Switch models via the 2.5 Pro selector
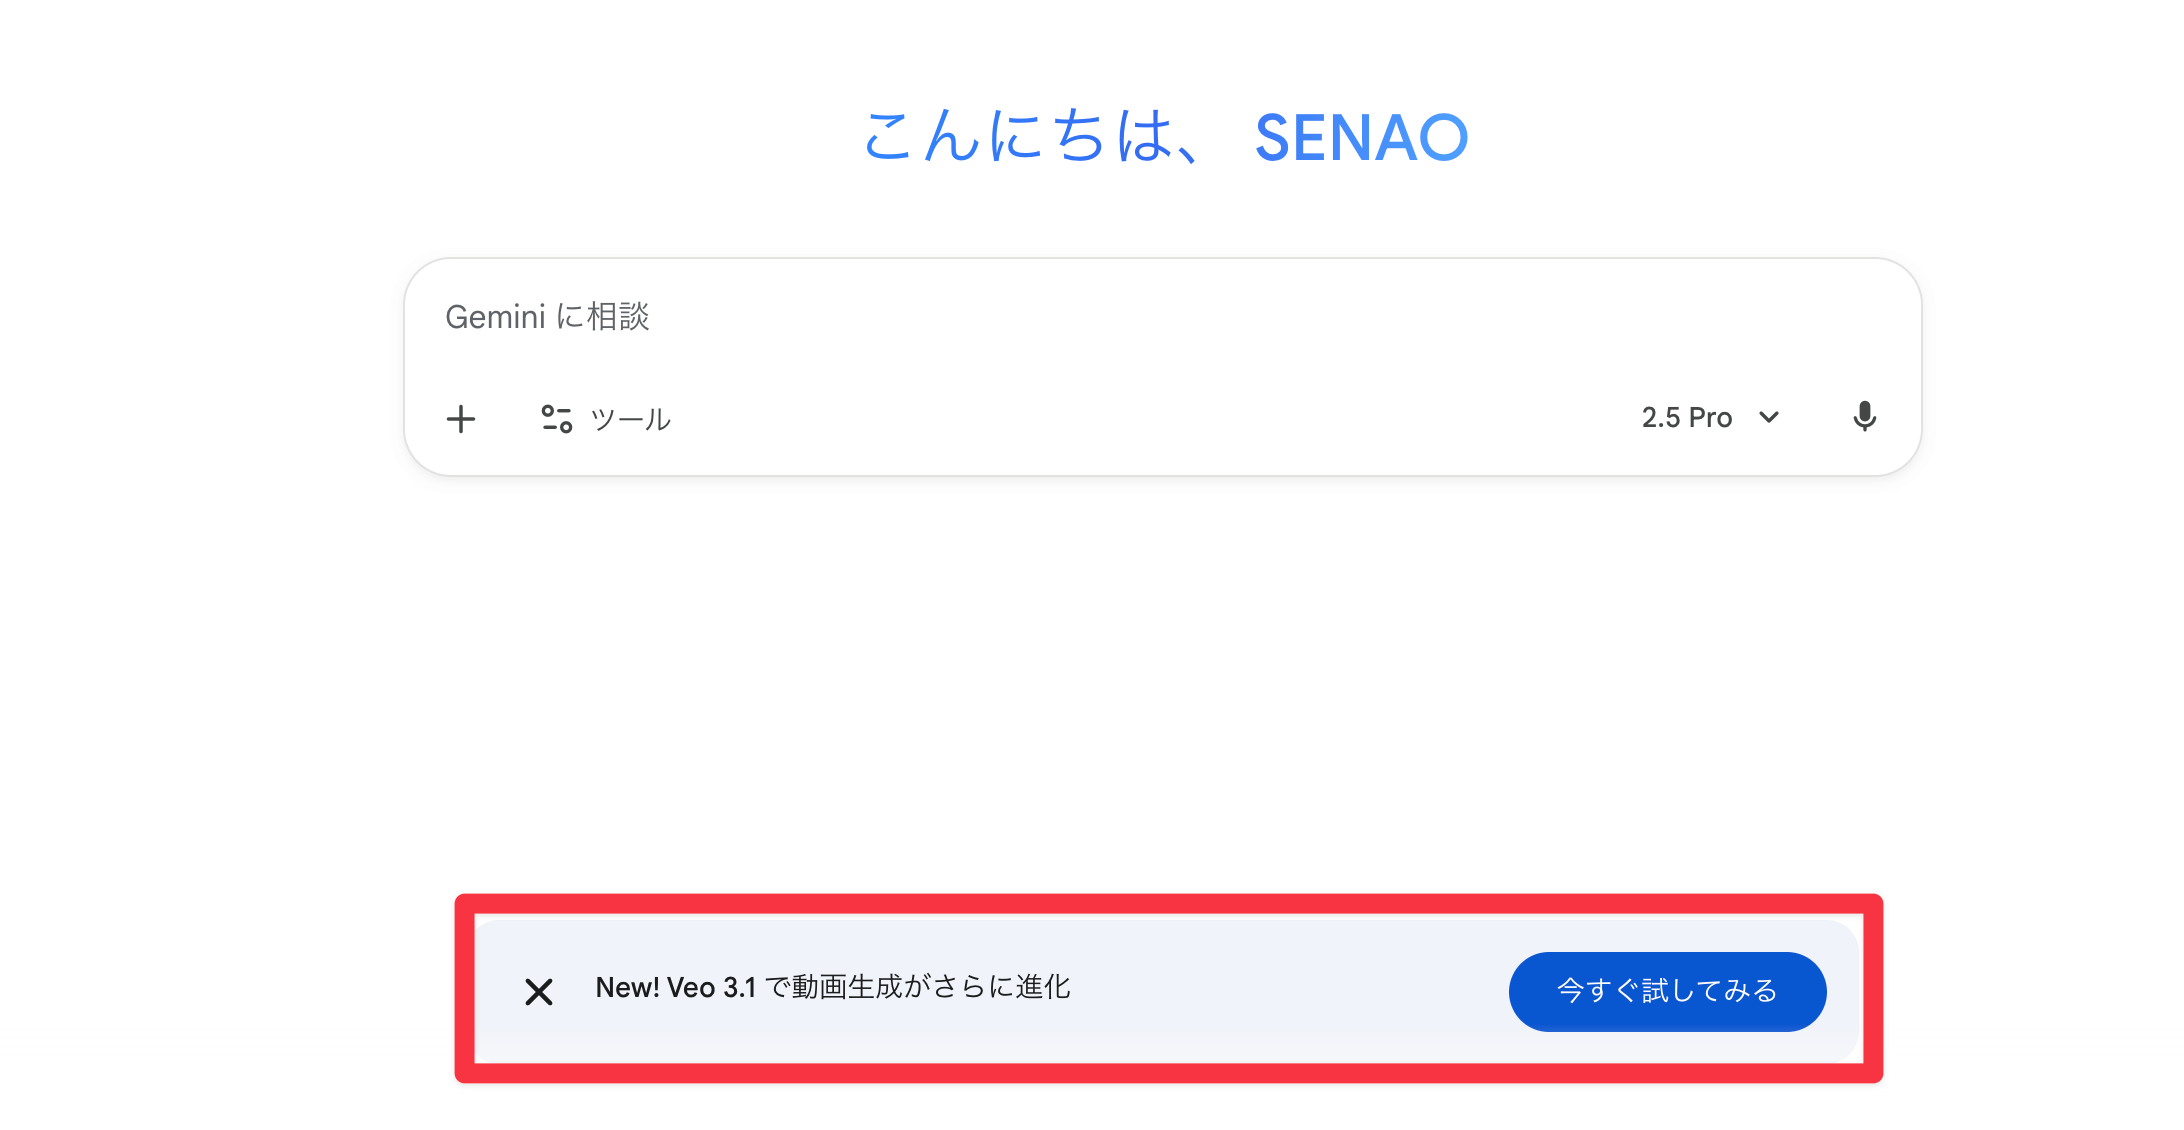Image resolution: width=2184 pixels, height=1130 pixels. tap(1710, 417)
